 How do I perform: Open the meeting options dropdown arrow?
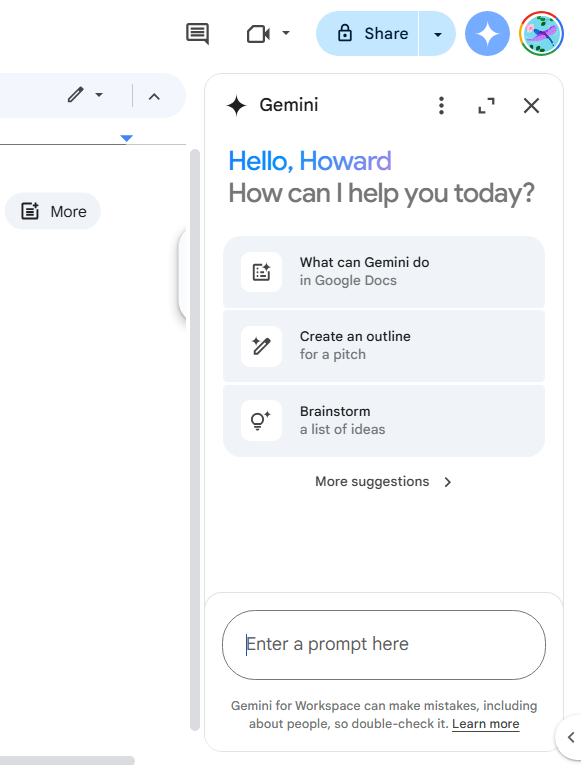pyautogui.click(x=286, y=33)
